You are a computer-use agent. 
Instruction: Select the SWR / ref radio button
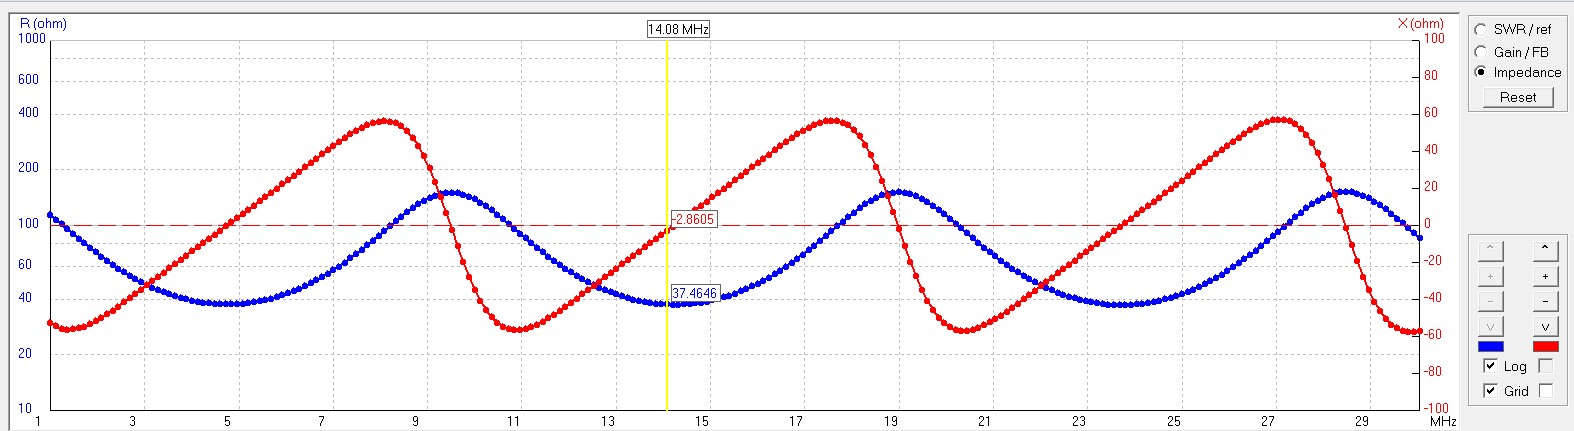click(1481, 29)
